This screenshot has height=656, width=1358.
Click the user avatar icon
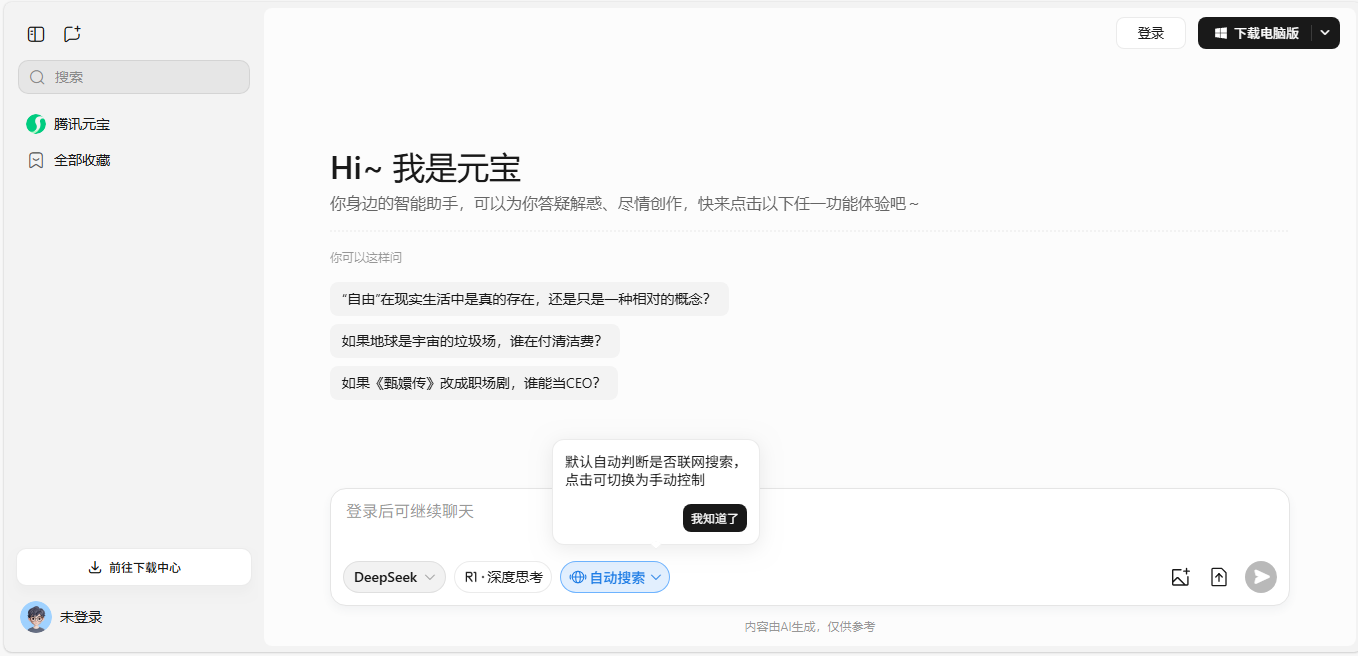[36, 617]
